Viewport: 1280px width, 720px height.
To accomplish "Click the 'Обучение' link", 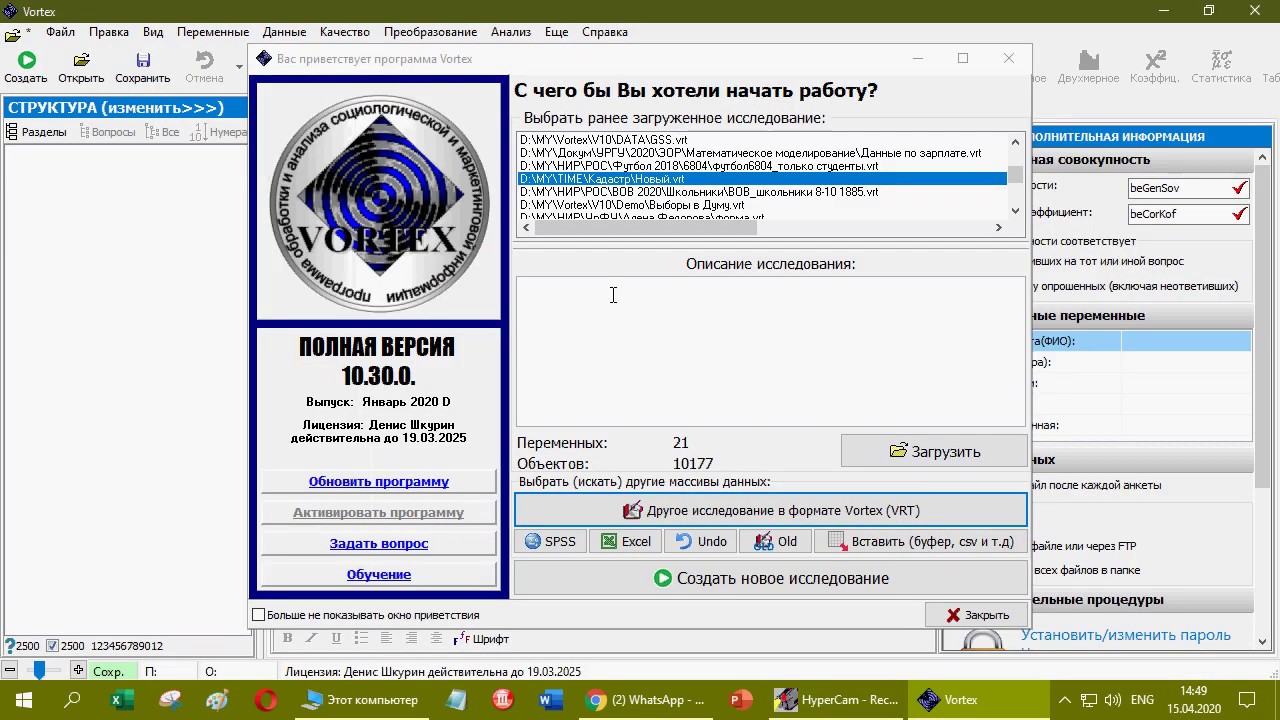I will [378, 574].
